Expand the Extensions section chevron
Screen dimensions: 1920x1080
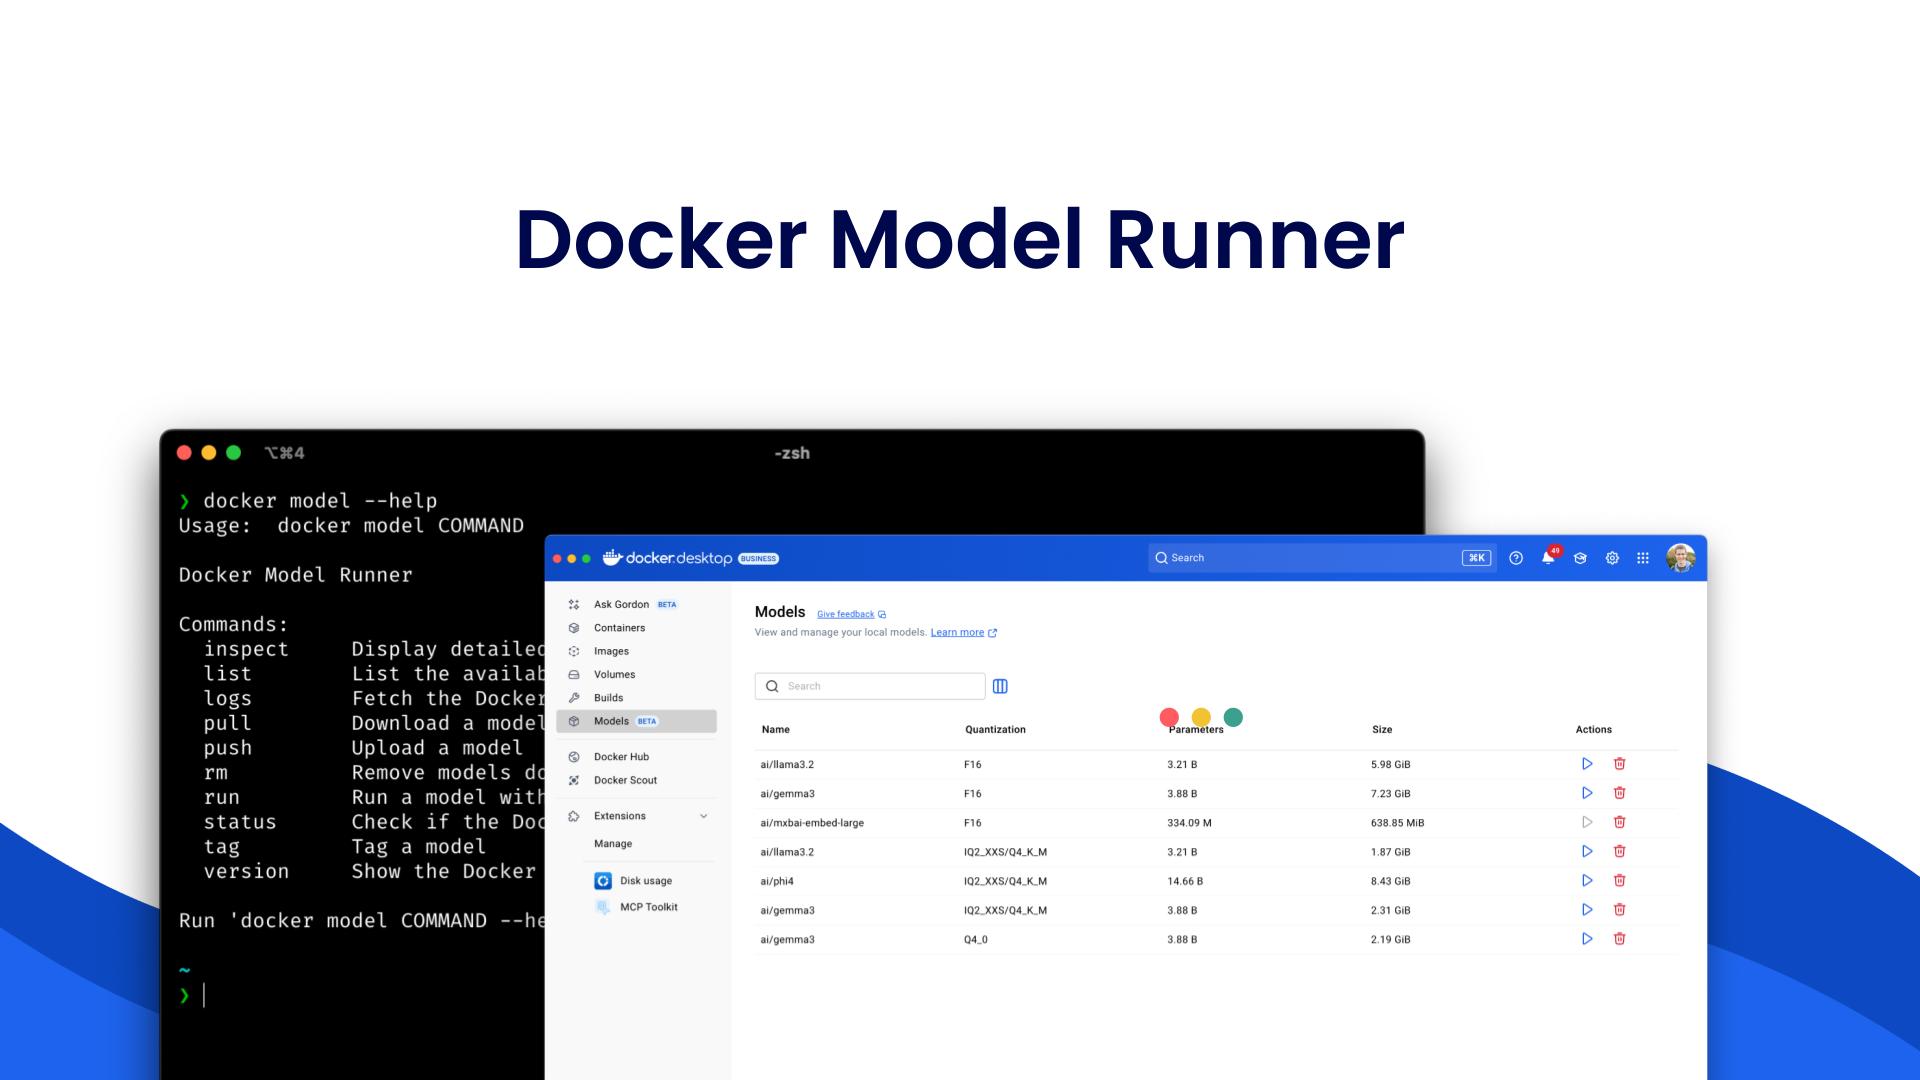704,816
